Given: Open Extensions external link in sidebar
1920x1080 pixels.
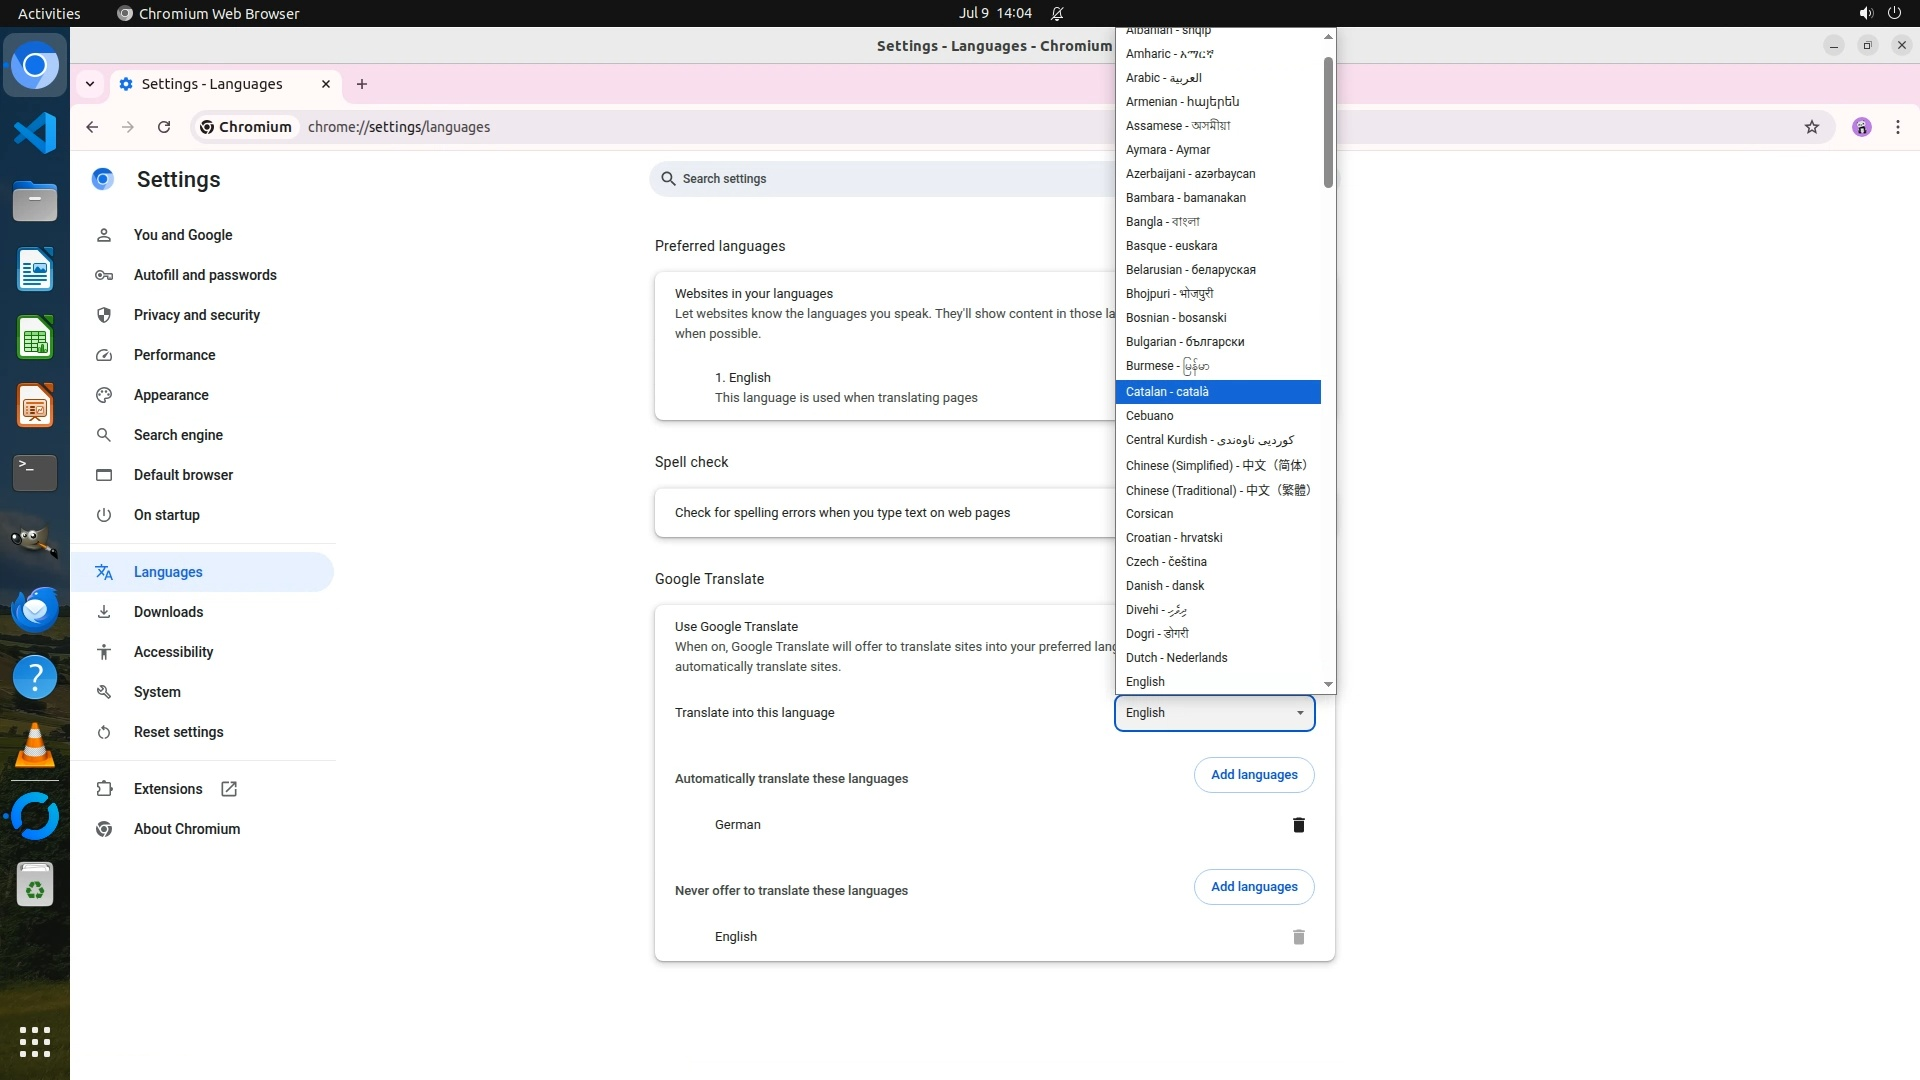Looking at the screenshot, I should (168, 789).
